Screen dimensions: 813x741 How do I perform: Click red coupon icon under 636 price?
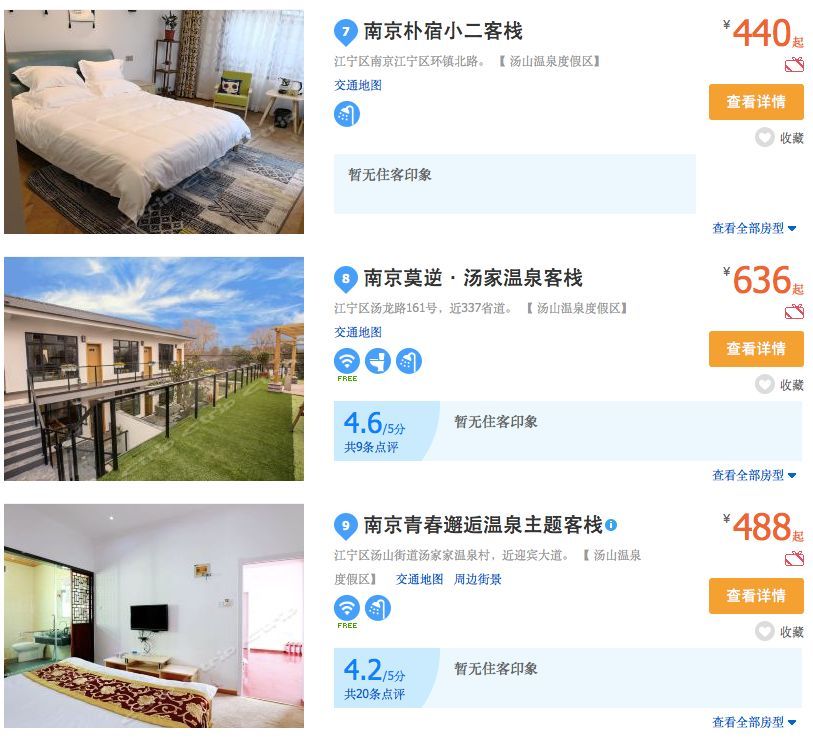pyautogui.click(x=794, y=312)
